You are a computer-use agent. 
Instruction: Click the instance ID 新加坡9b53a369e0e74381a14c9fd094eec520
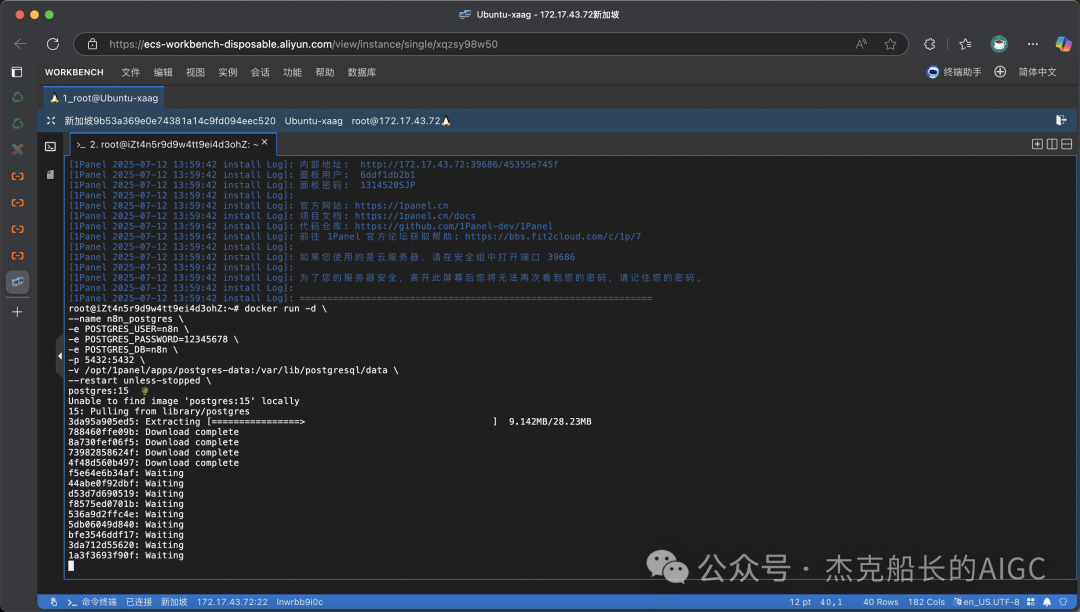pos(170,120)
